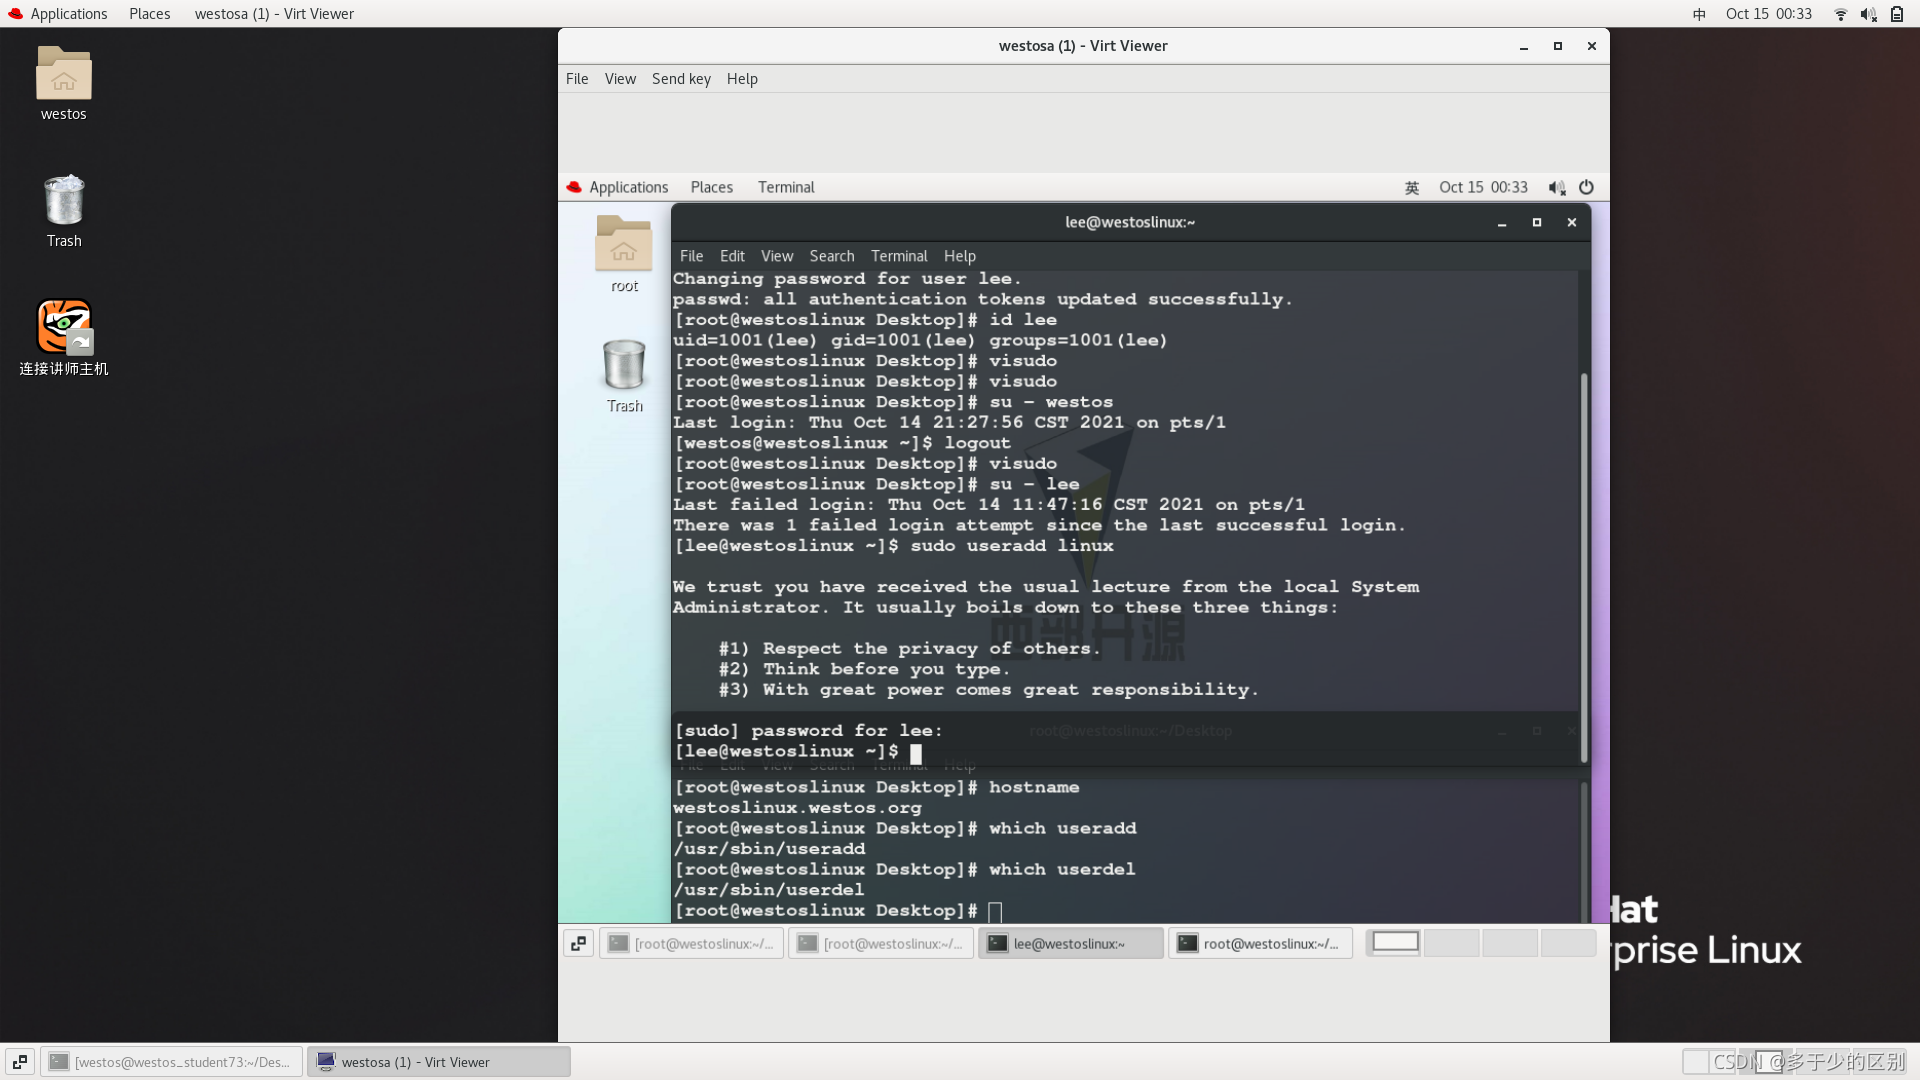
Task: Click the host Wi-Fi network icon
Action: (1840, 14)
